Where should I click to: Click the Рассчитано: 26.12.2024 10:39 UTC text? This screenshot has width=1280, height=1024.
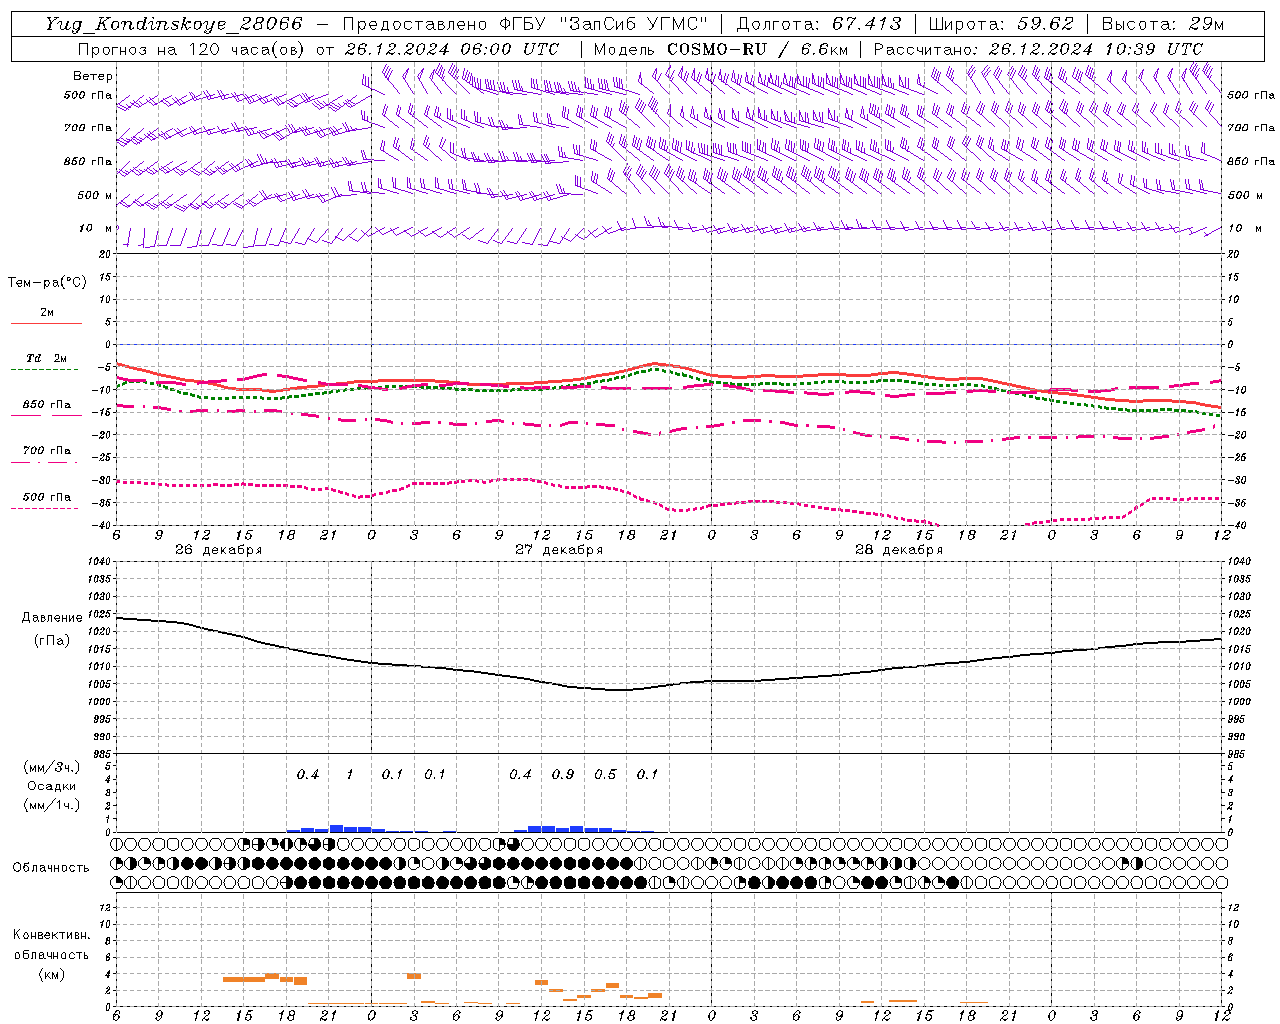(x=1038, y=48)
